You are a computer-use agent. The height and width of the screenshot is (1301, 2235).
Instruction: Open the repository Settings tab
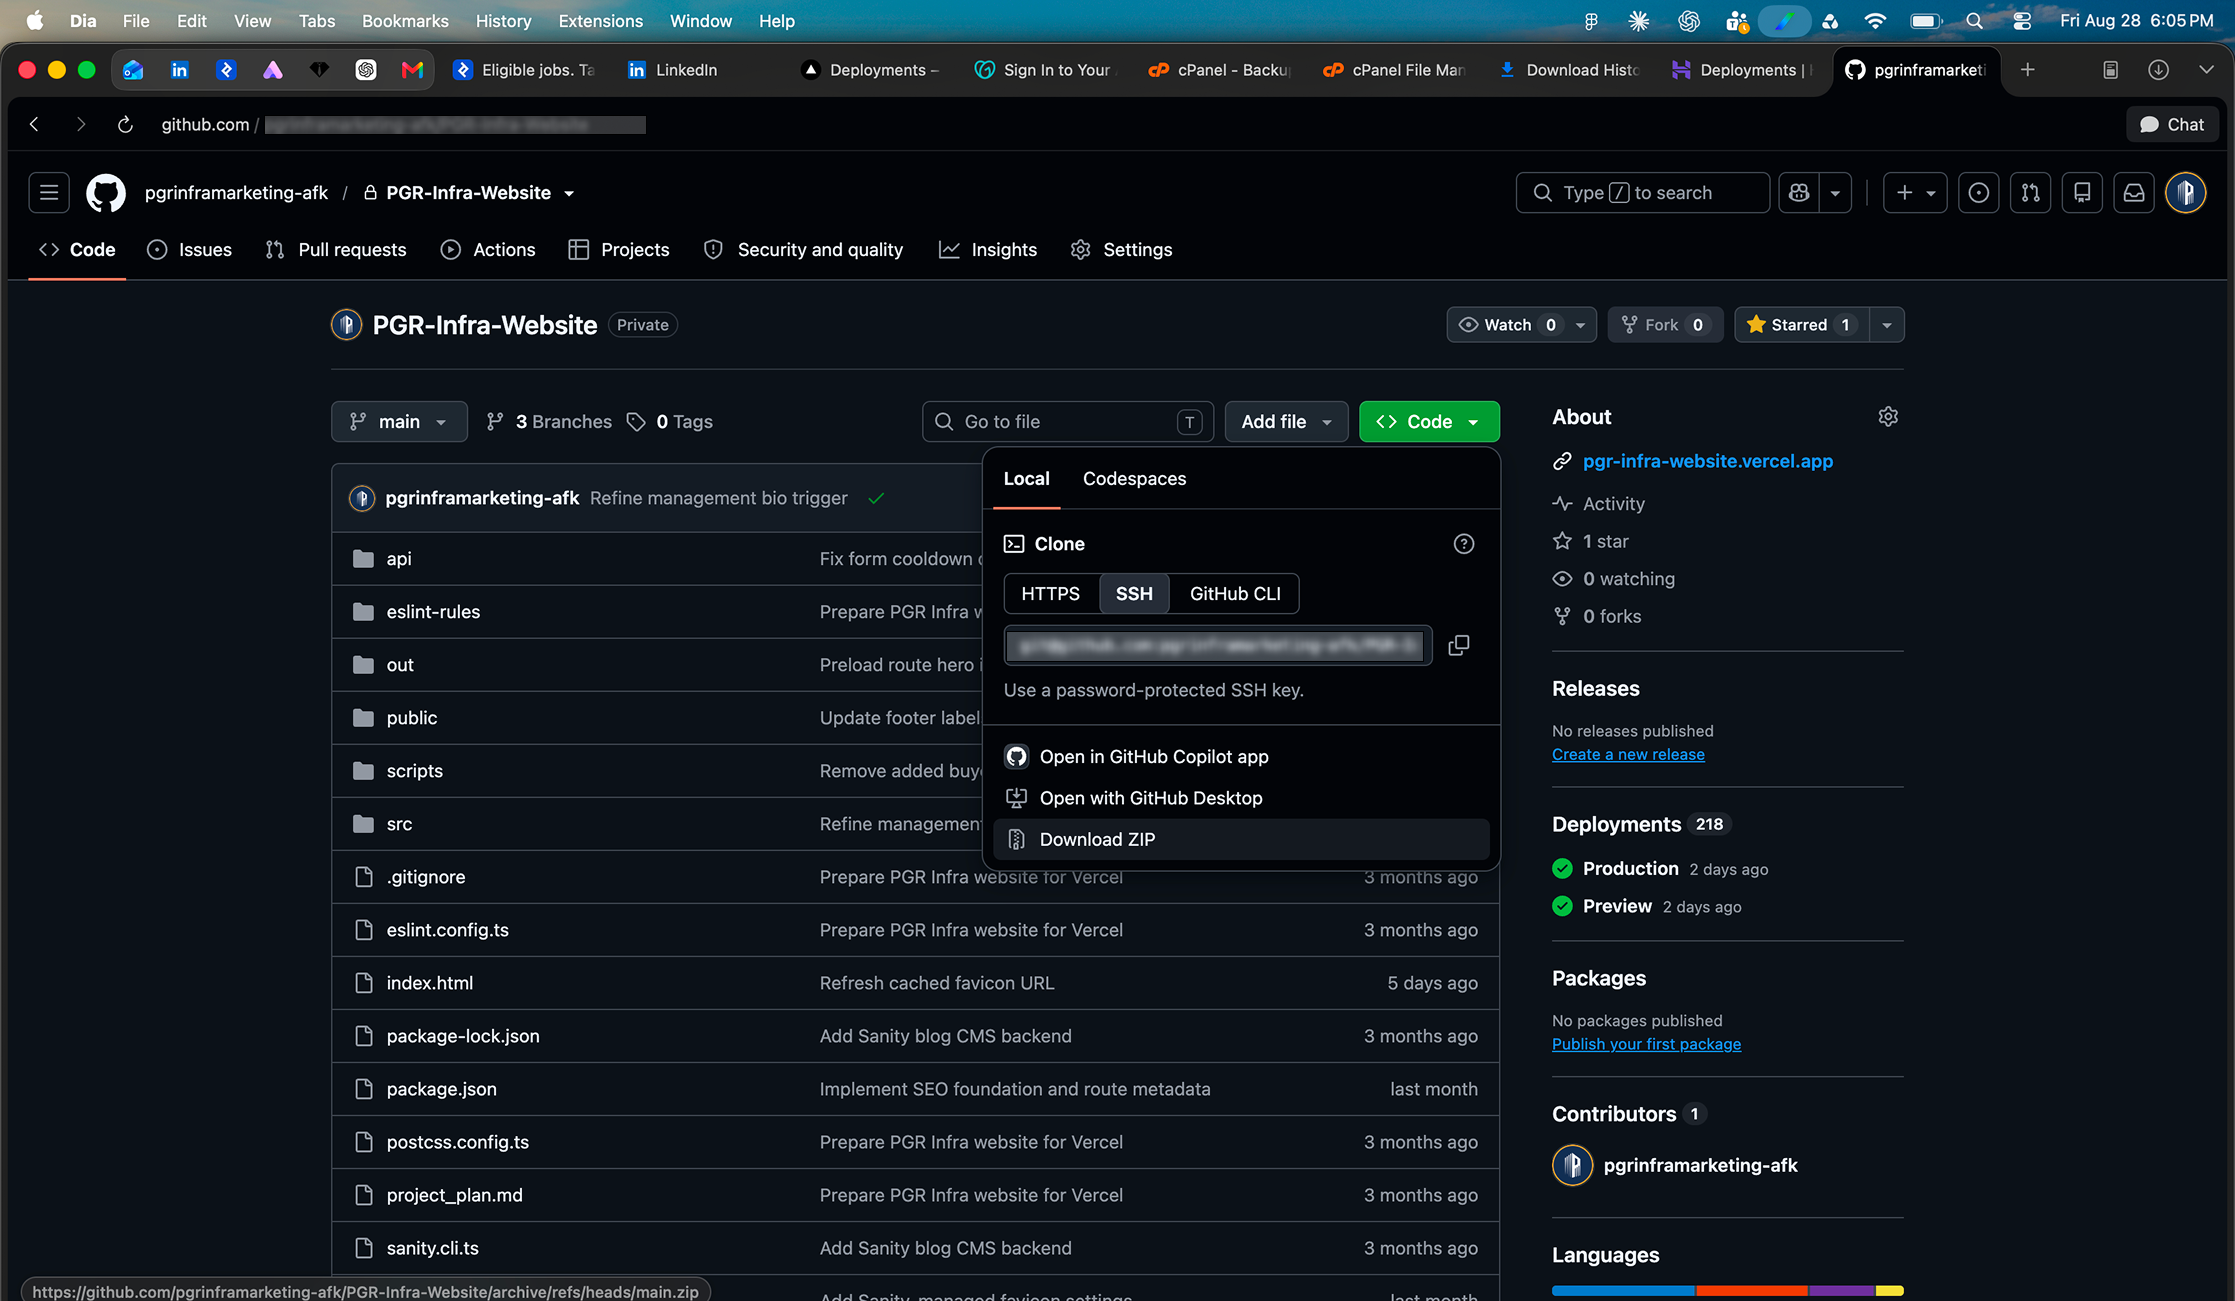1122,250
